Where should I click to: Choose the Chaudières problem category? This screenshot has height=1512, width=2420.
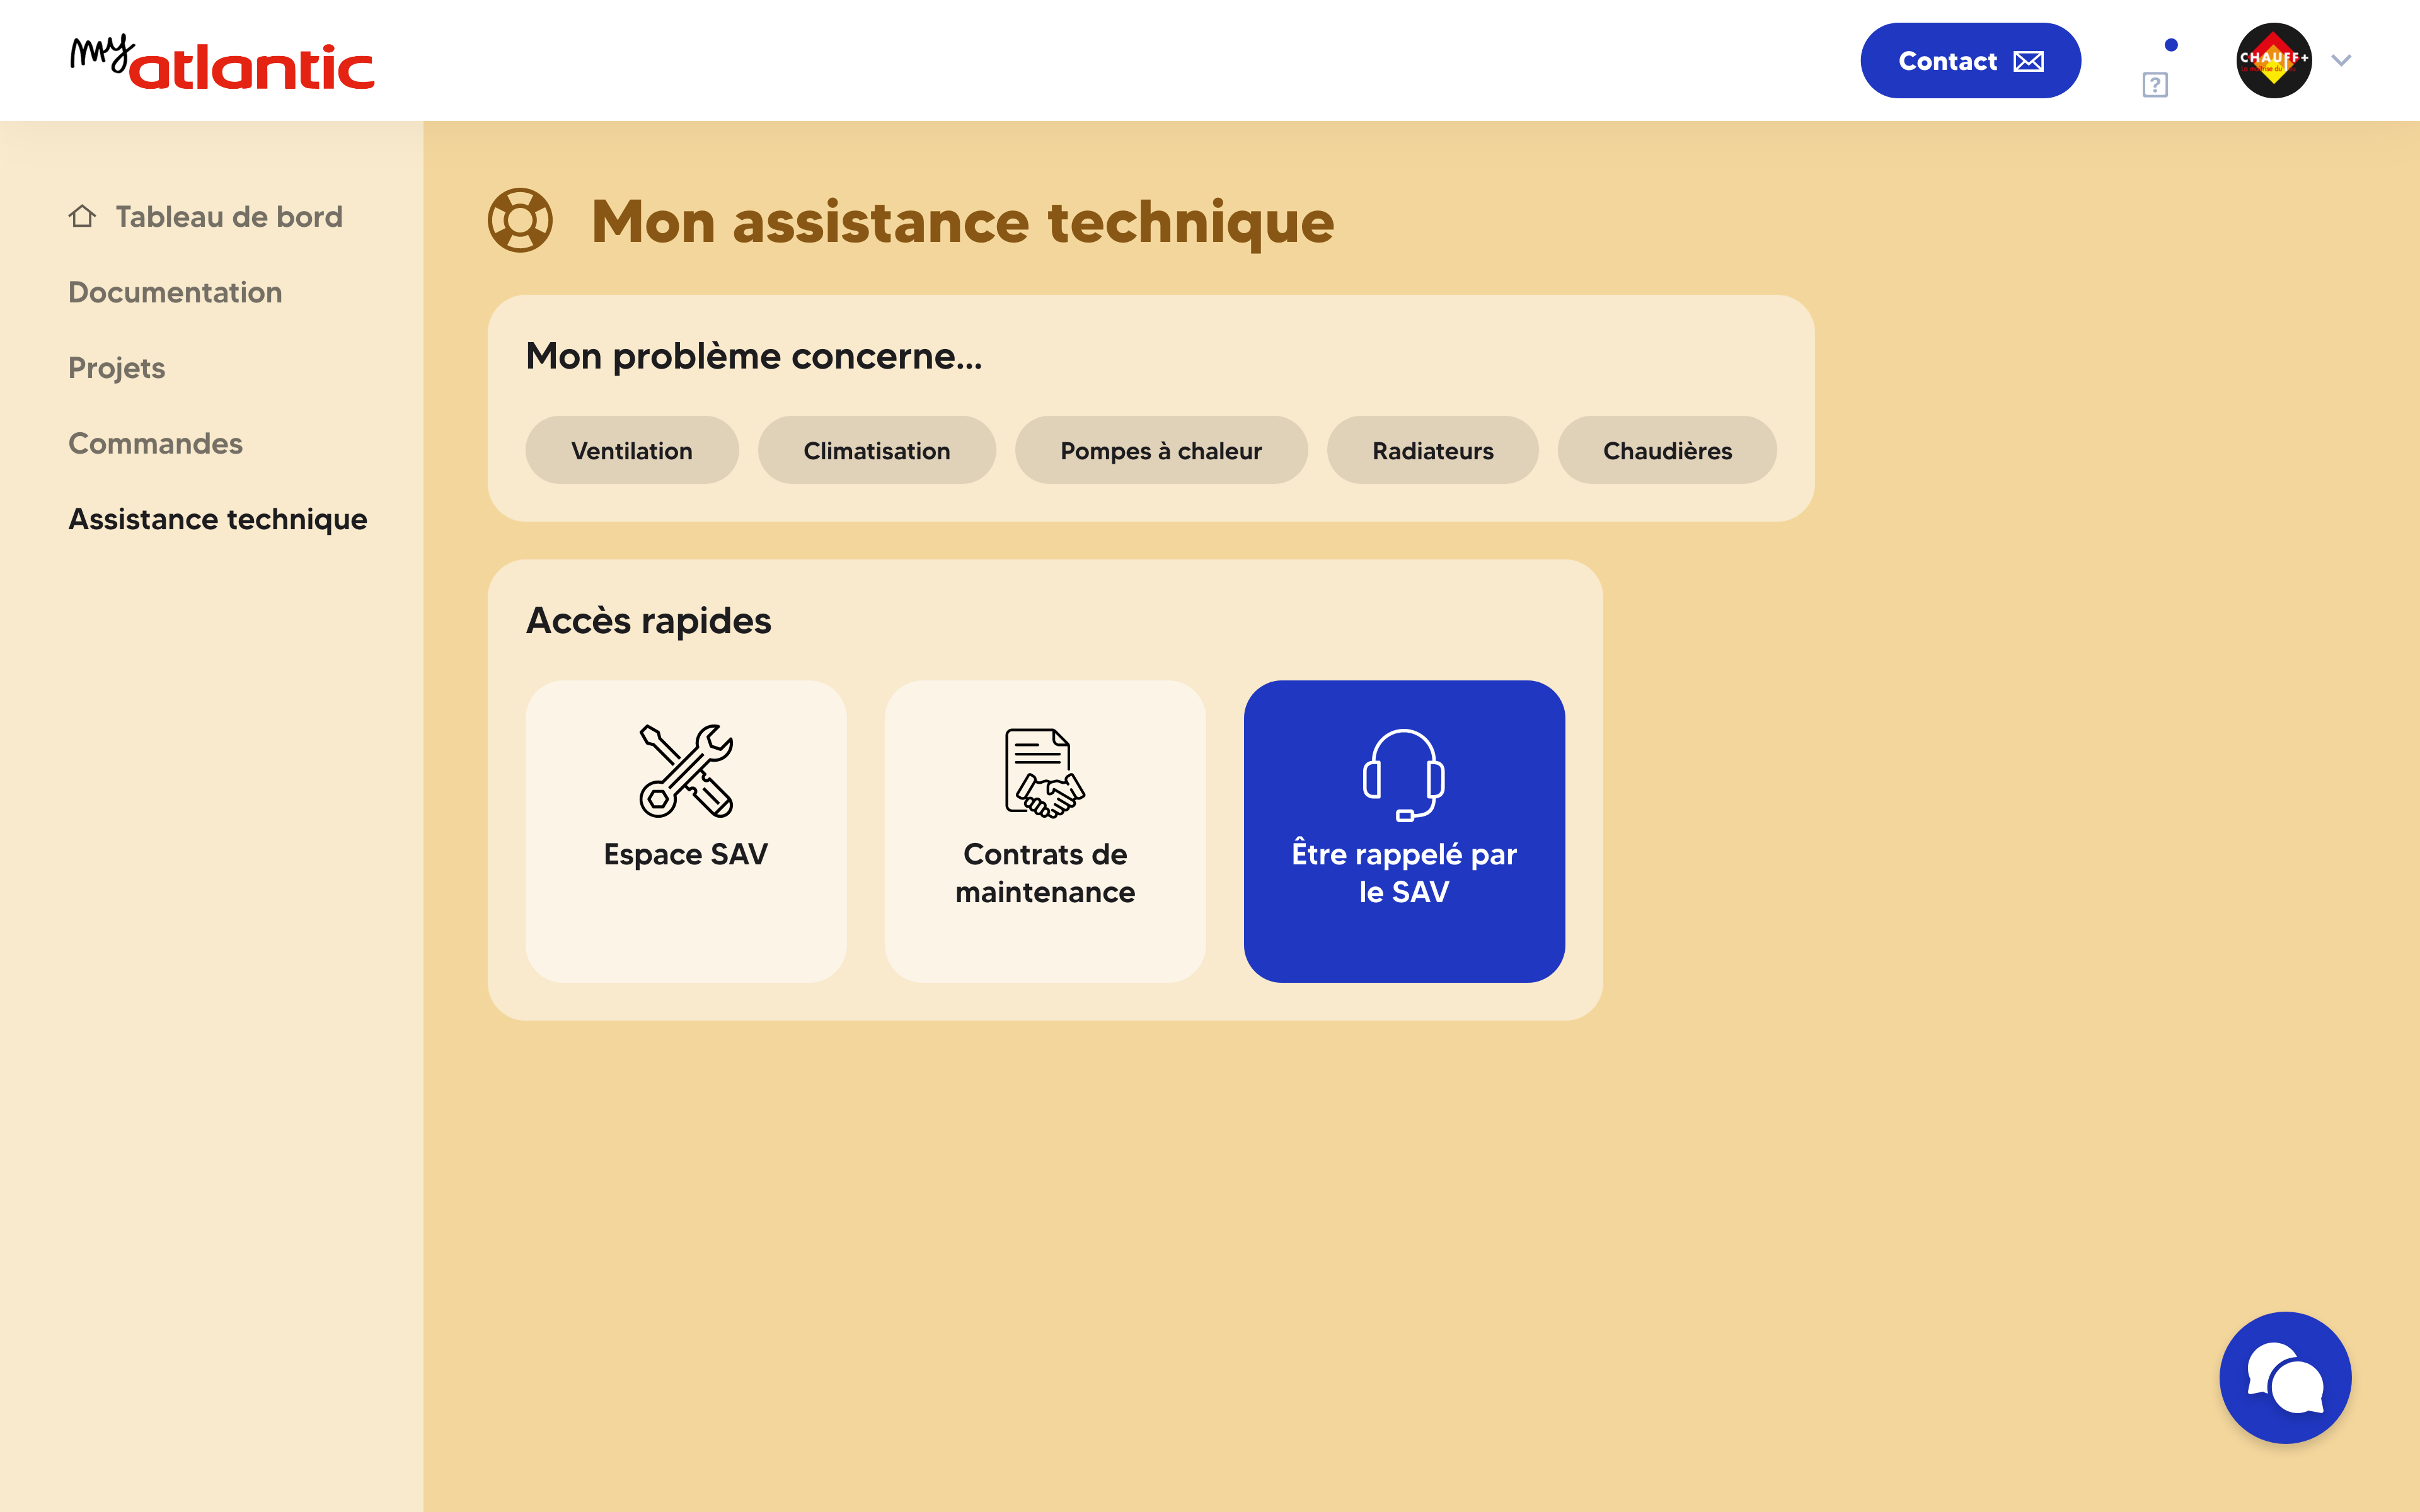[x=1666, y=451]
